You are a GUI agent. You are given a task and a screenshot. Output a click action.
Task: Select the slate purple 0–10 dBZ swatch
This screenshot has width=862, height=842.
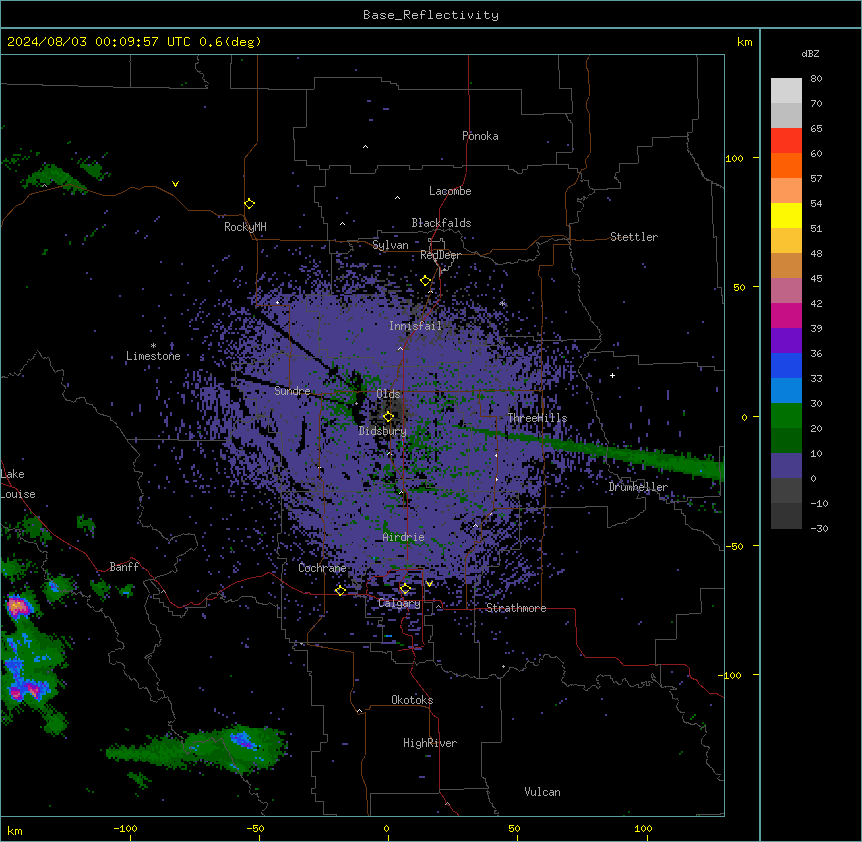[x=786, y=466]
